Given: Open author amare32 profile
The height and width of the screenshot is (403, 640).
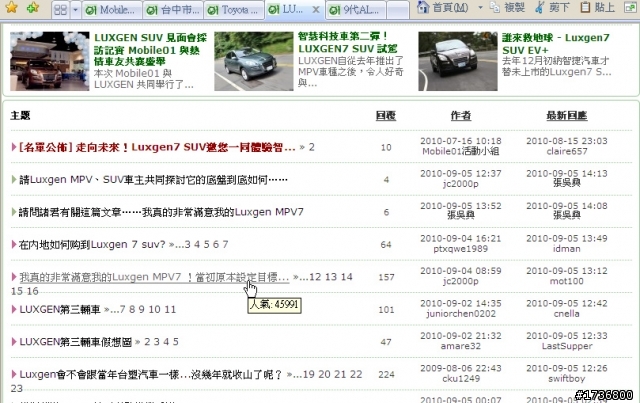Looking at the screenshot, I should coord(461,346).
